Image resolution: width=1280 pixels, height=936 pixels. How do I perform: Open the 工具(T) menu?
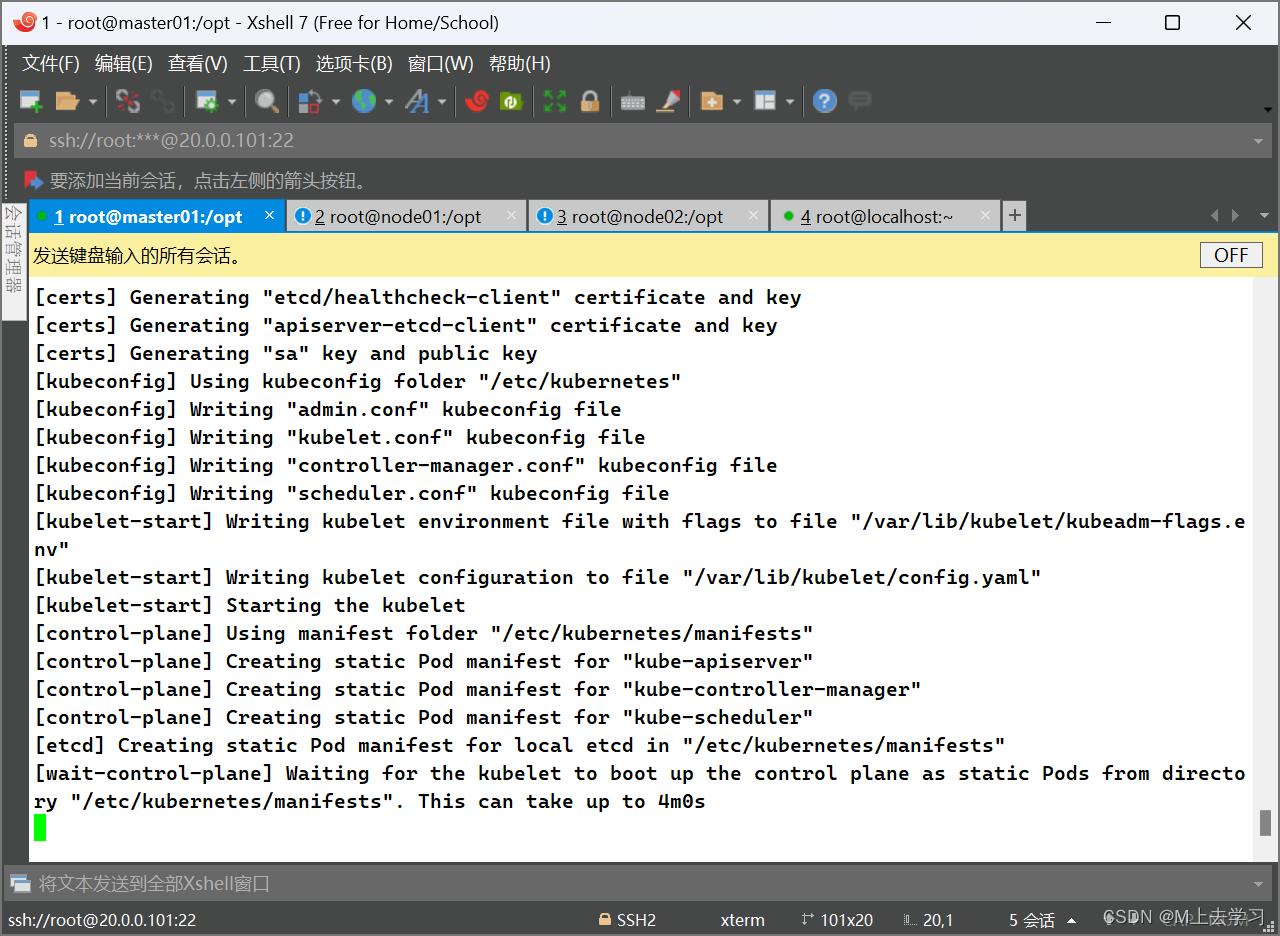(x=272, y=64)
